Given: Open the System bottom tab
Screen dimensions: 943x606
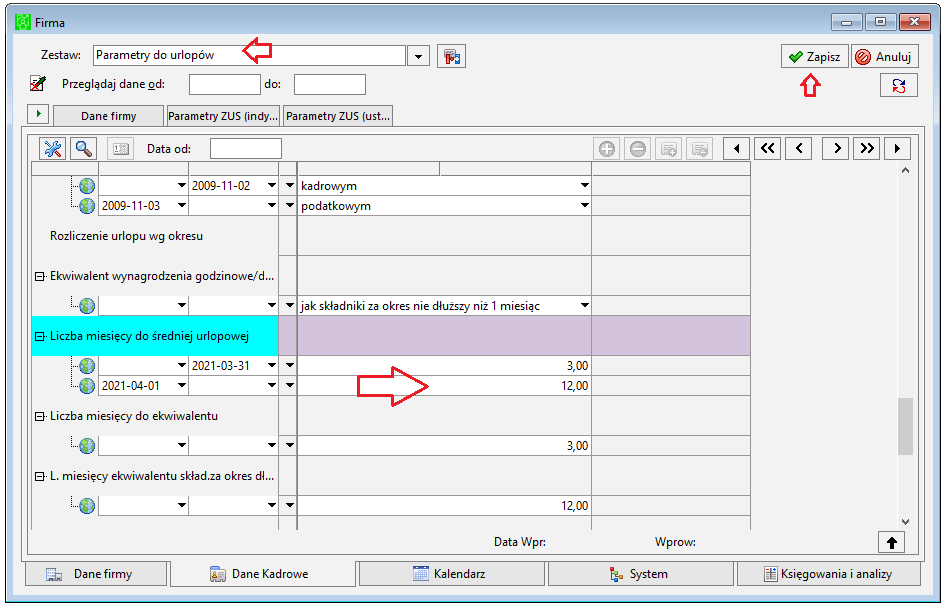Looking at the screenshot, I should pyautogui.click(x=640, y=574).
